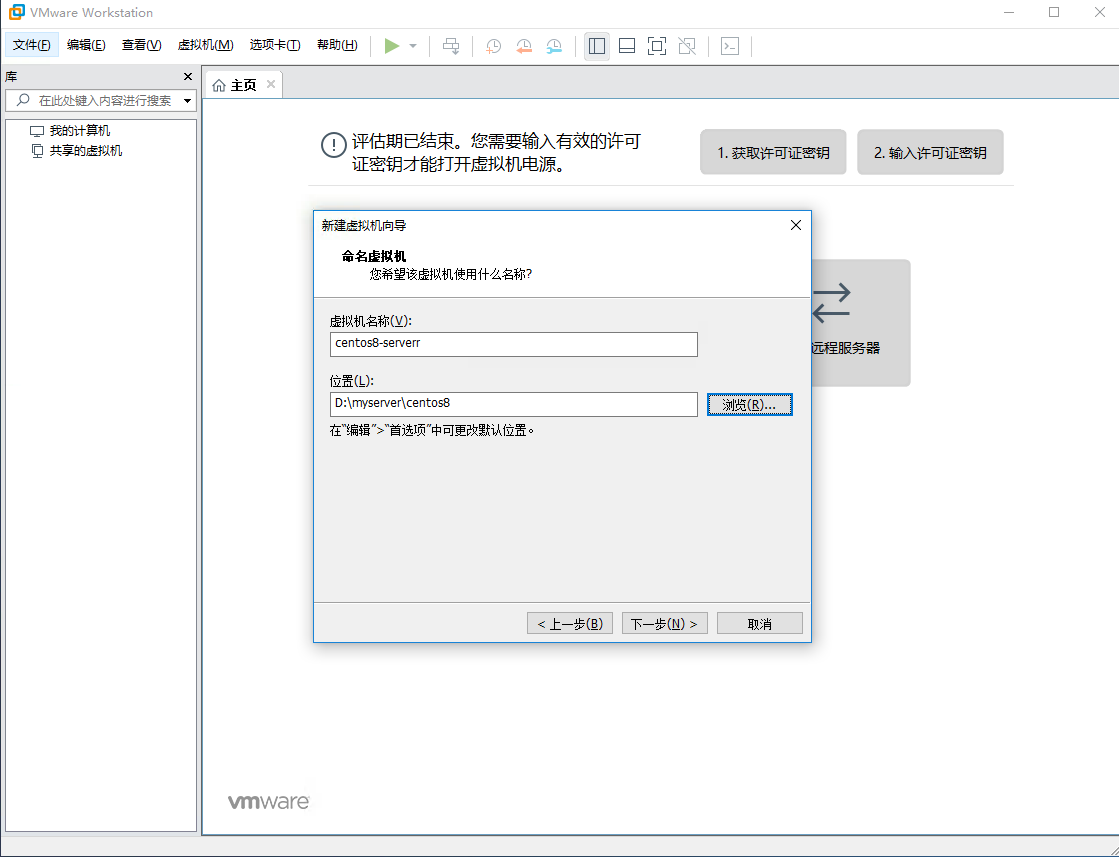Click the 共享的虚拟机 icon
The image size is (1119, 857).
(x=37, y=151)
